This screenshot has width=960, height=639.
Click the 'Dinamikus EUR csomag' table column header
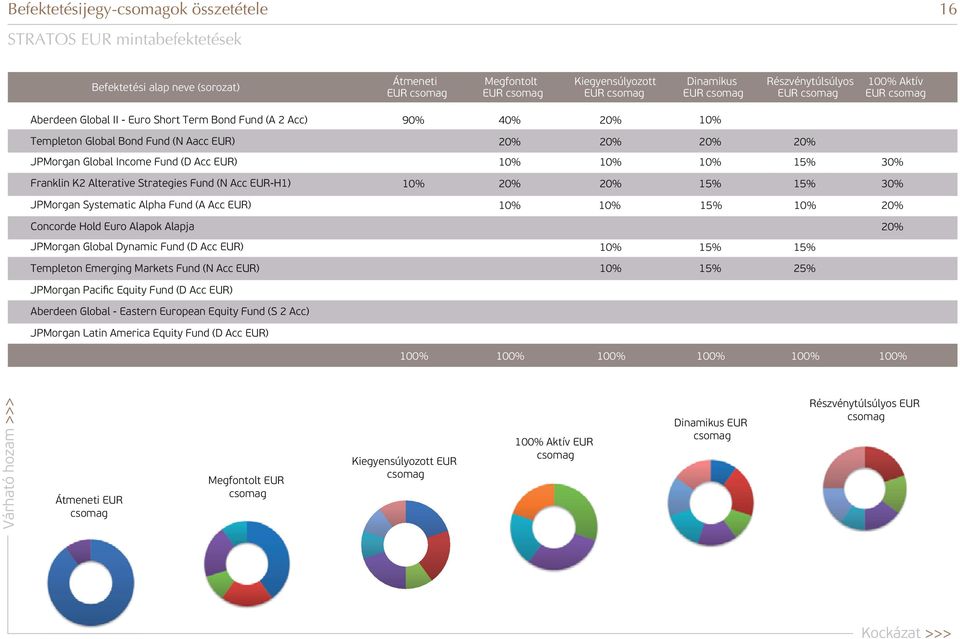pos(712,87)
